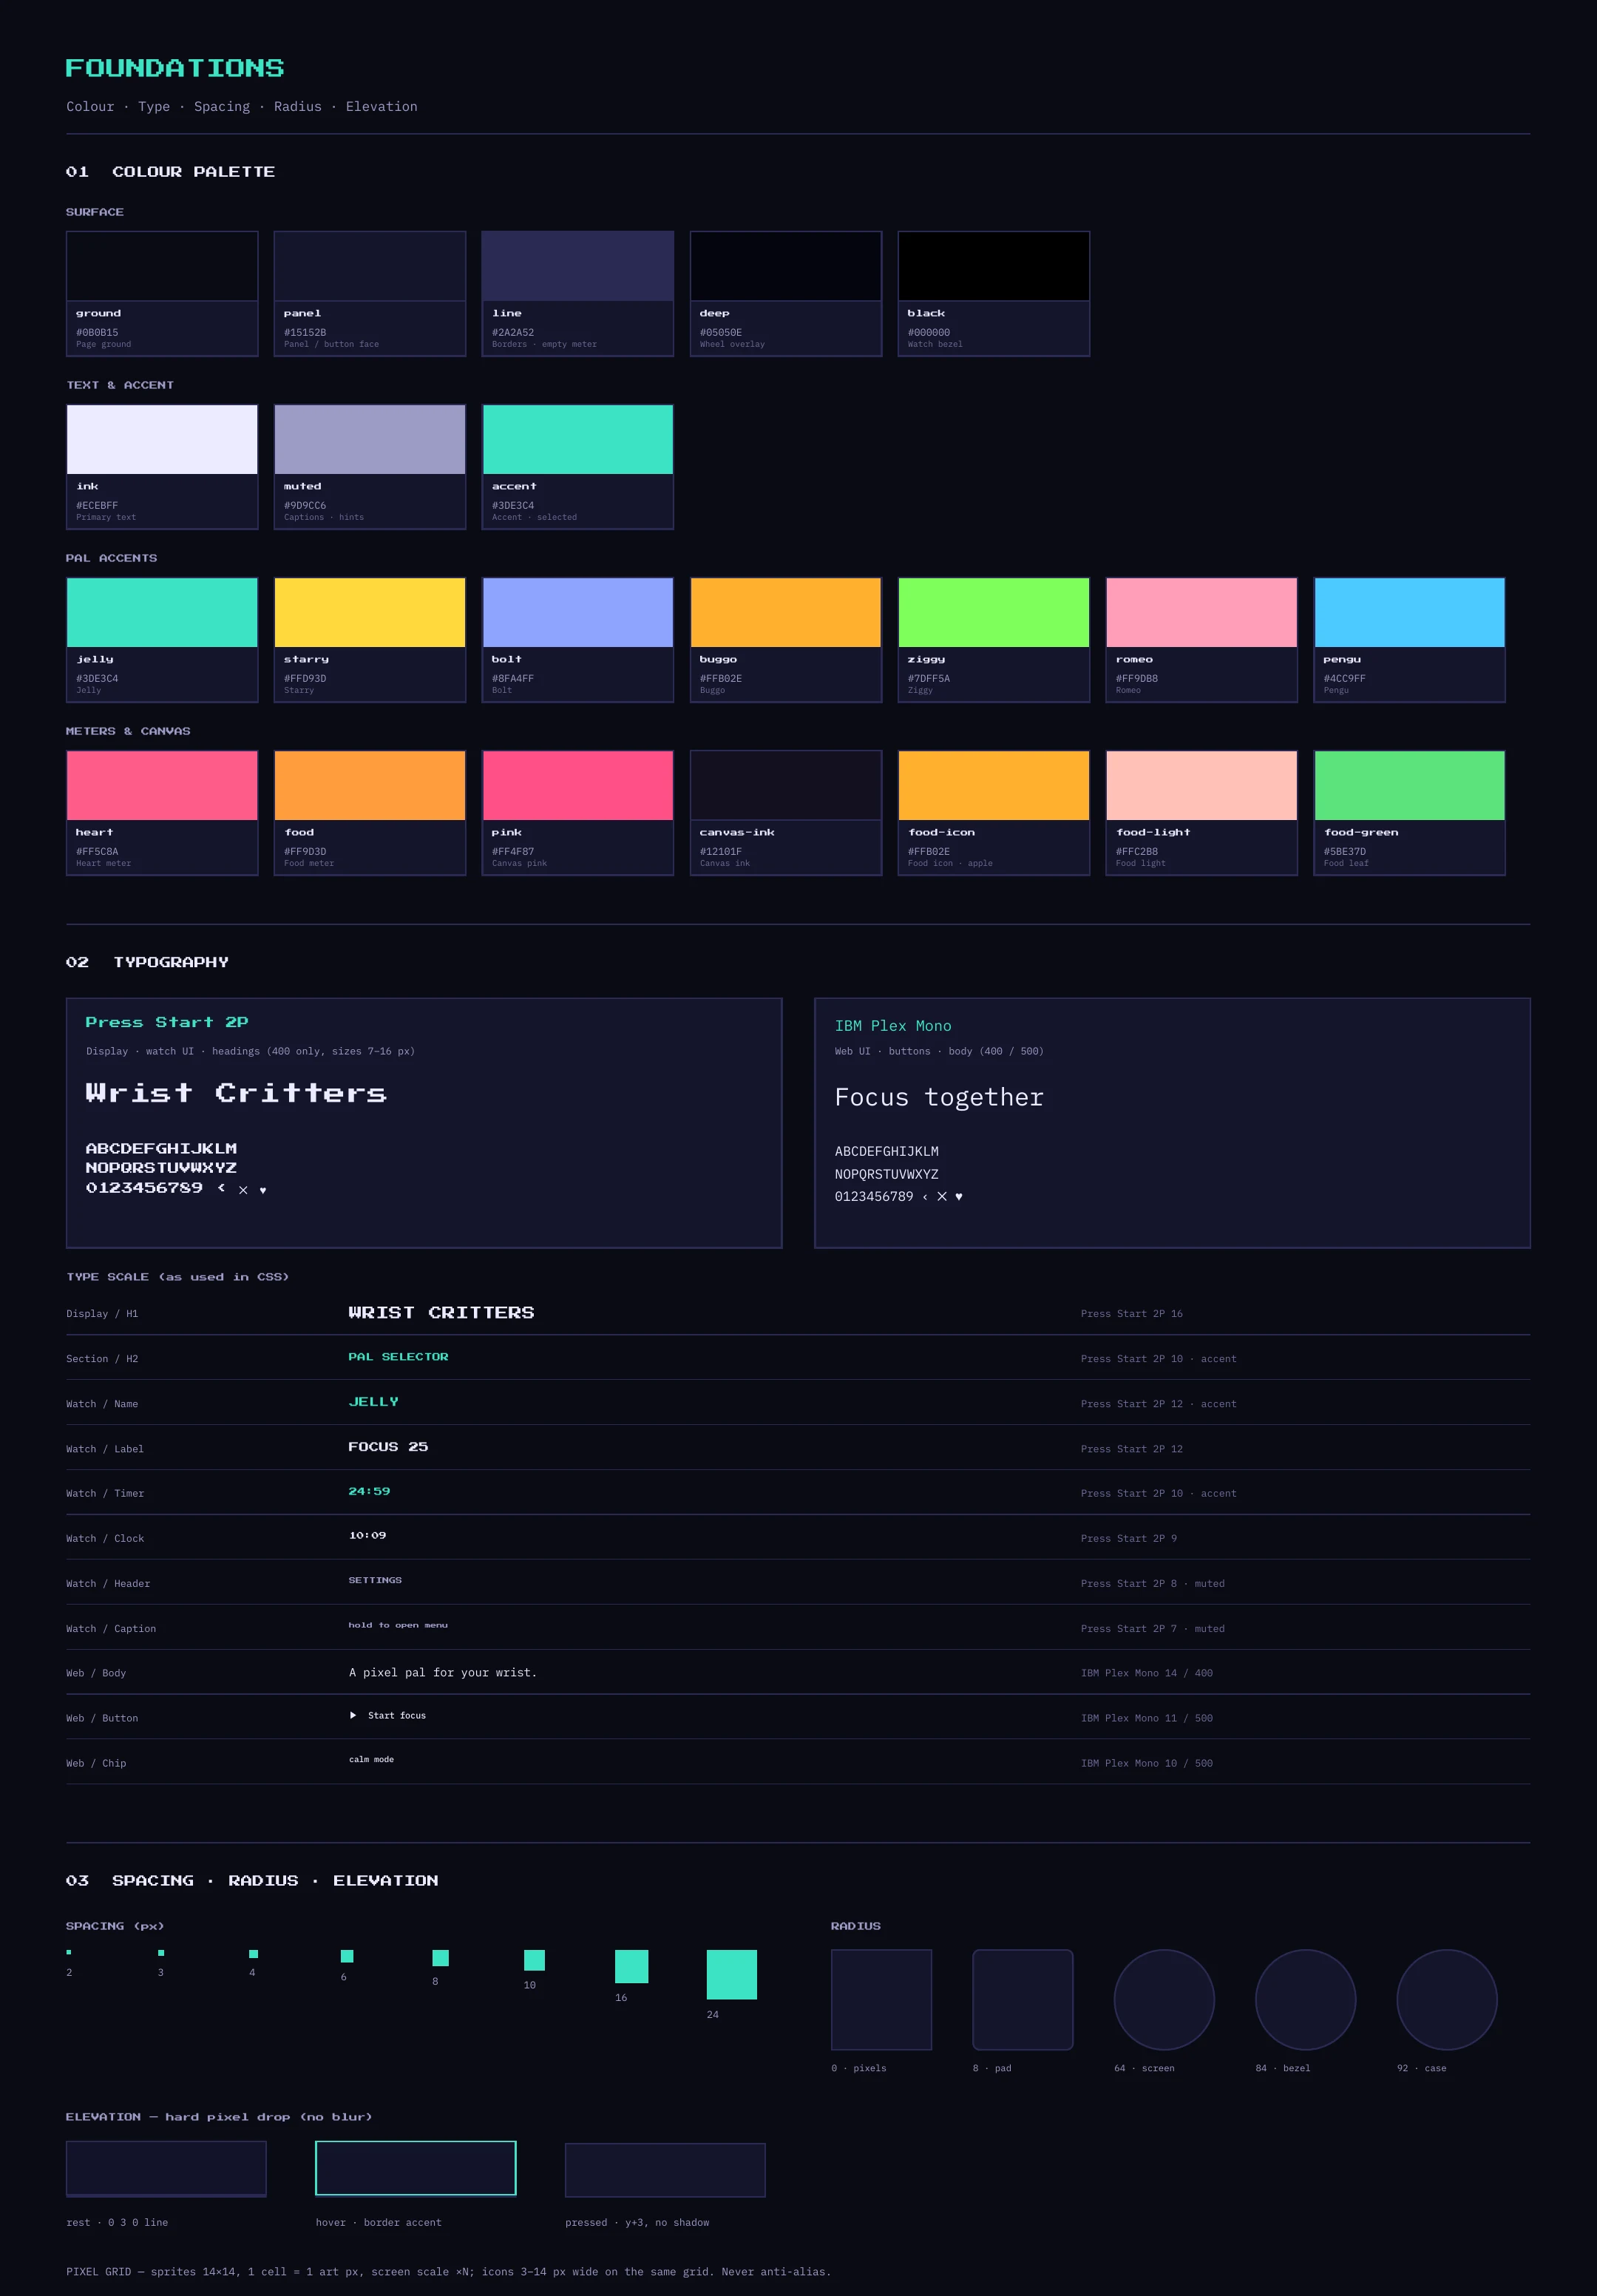Click the muted #9D9CC6 swatch
This screenshot has width=1597, height=2296.
click(x=370, y=467)
